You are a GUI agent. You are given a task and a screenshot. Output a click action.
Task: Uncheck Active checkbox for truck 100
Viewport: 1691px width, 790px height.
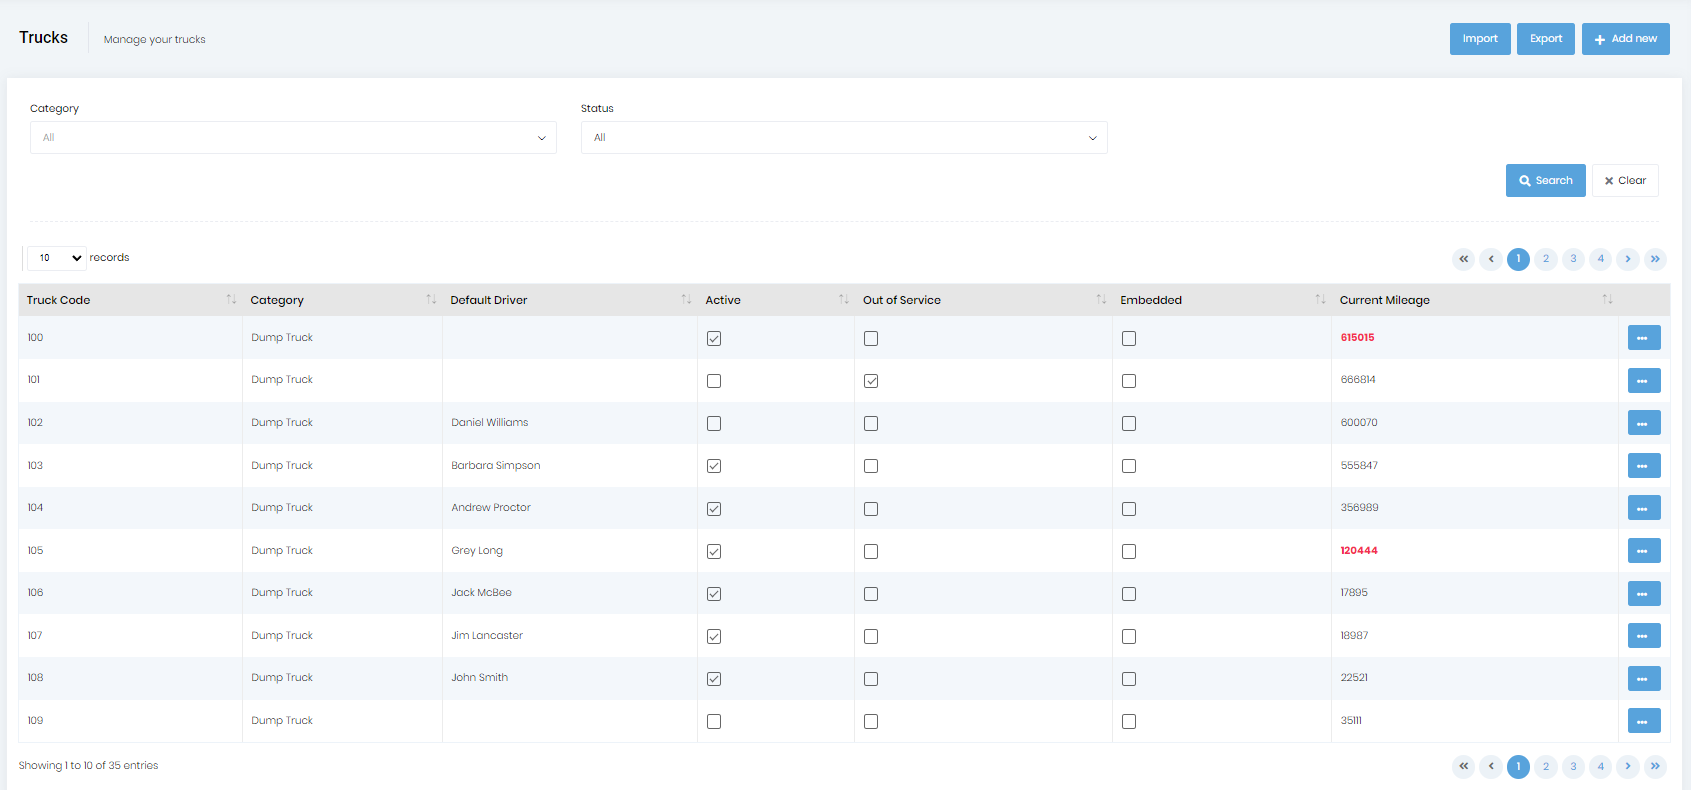click(x=714, y=339)
